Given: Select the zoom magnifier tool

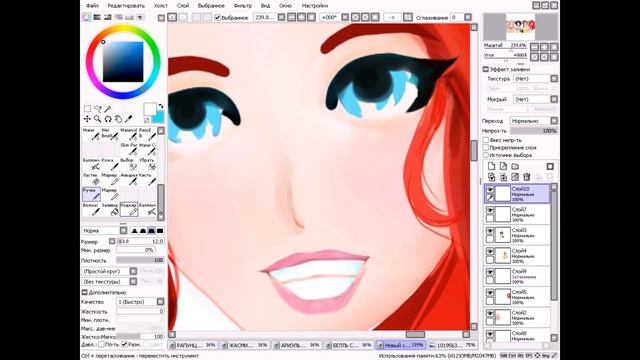Looking at the screenshot, I should [x=98, y=119].
